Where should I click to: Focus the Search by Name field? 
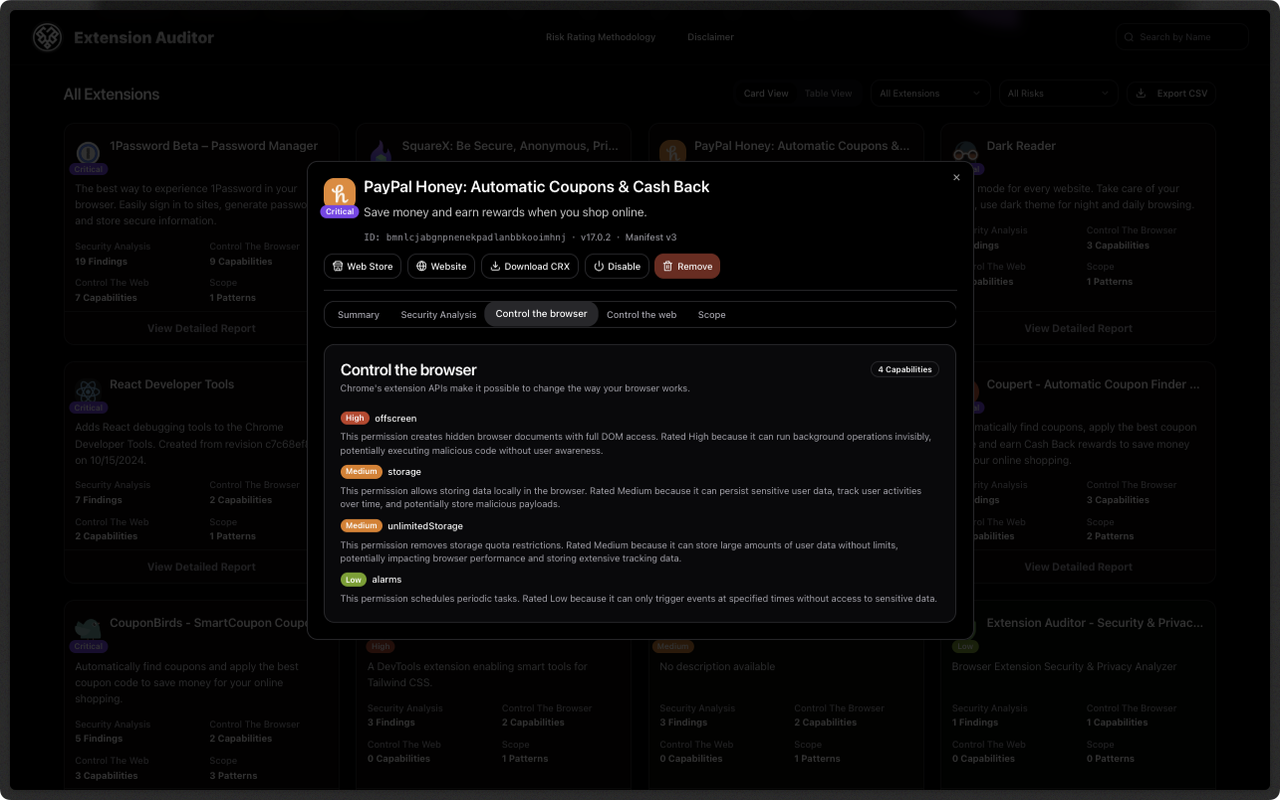(1182, 37)
